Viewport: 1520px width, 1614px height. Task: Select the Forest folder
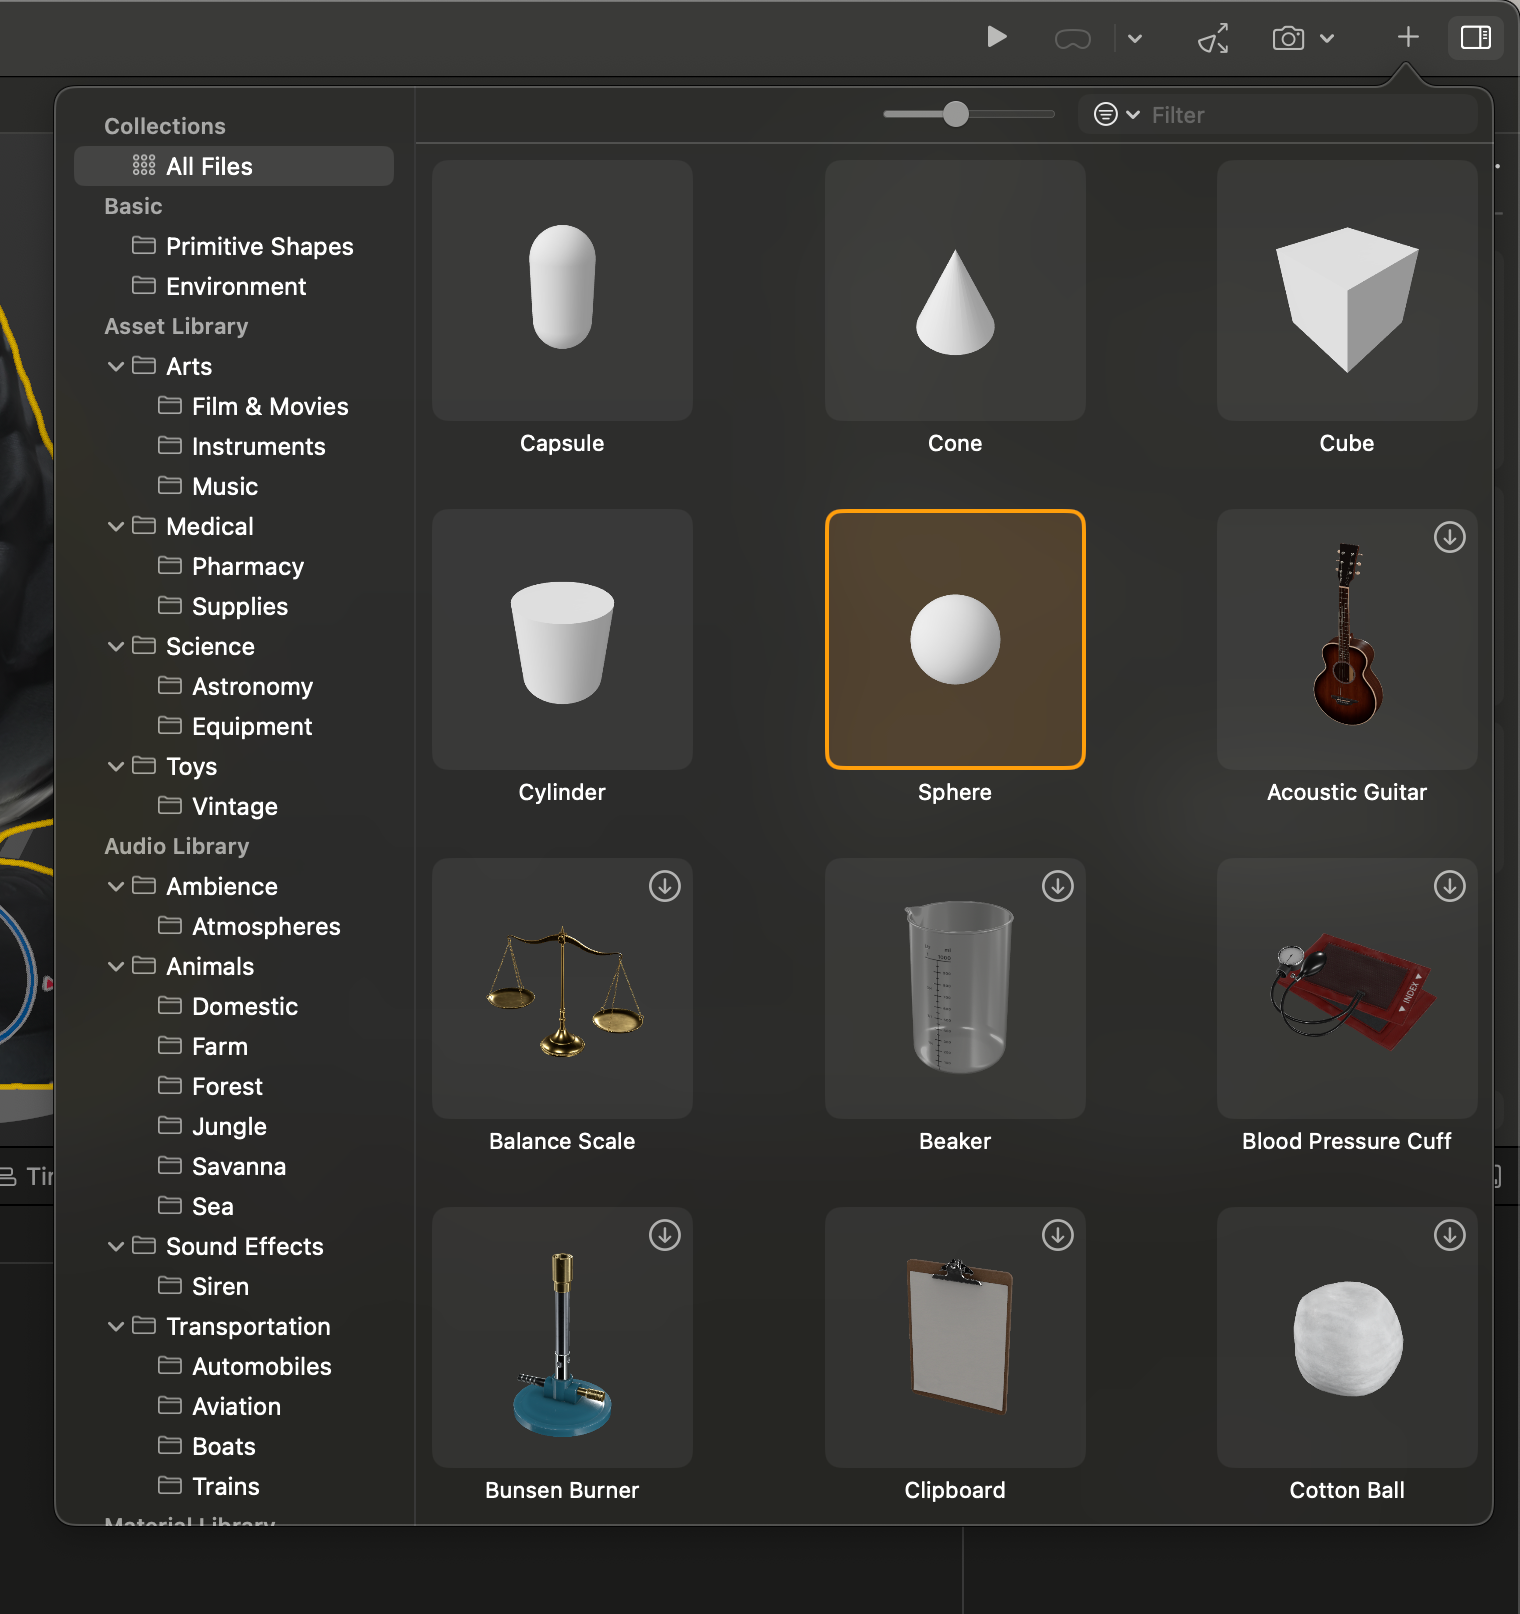(210, 1086)
